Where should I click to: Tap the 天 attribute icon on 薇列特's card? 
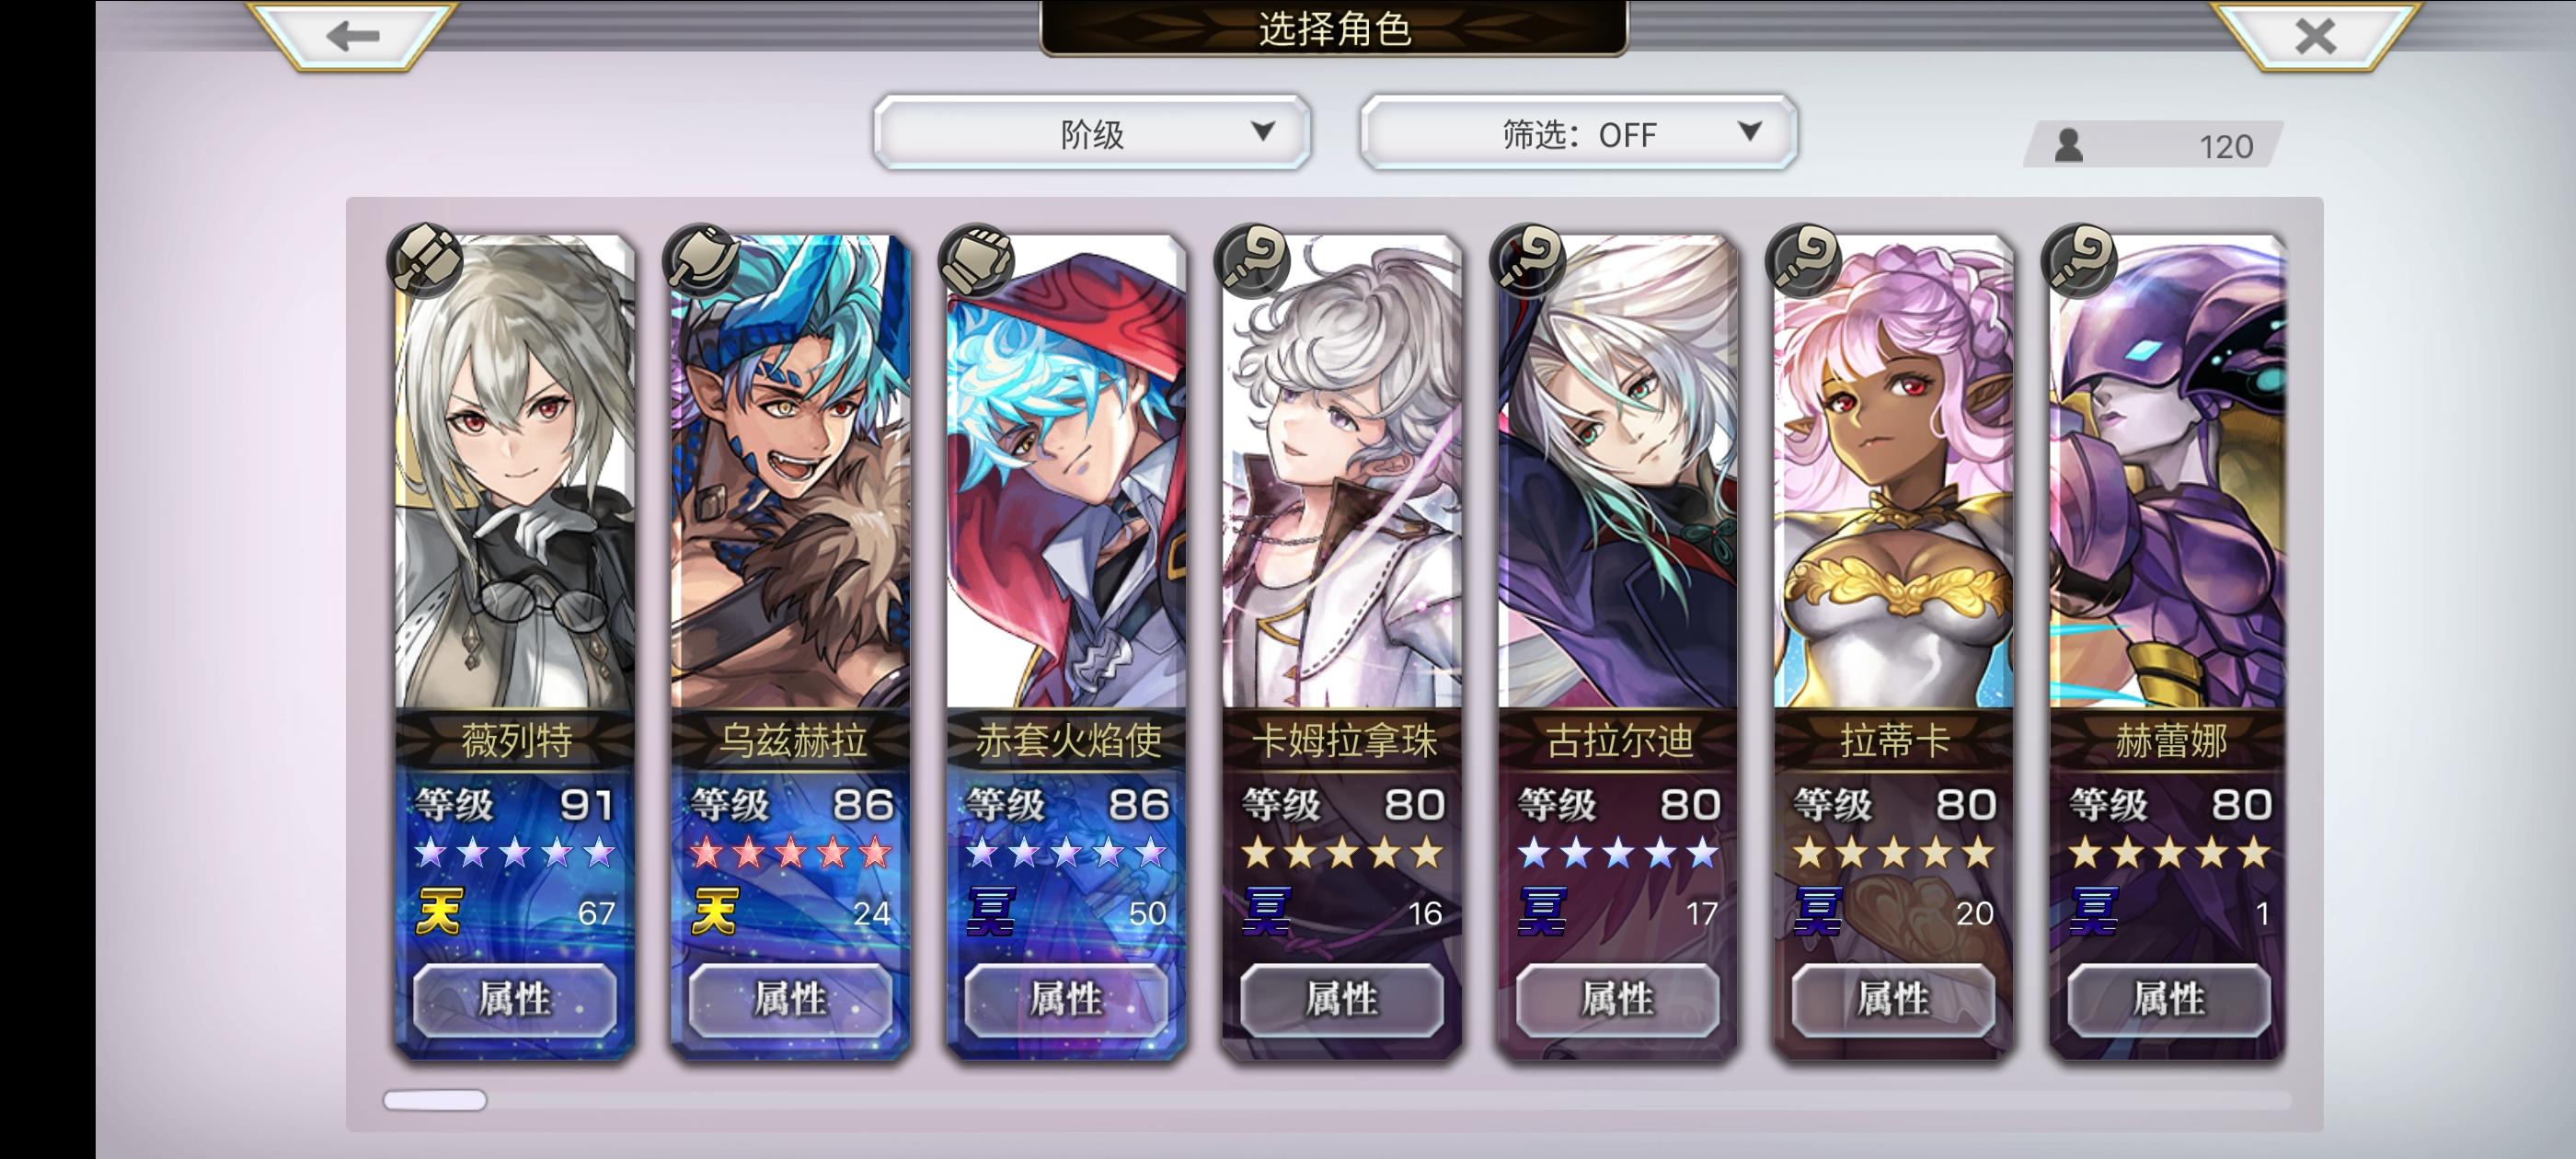click(438, 911)
